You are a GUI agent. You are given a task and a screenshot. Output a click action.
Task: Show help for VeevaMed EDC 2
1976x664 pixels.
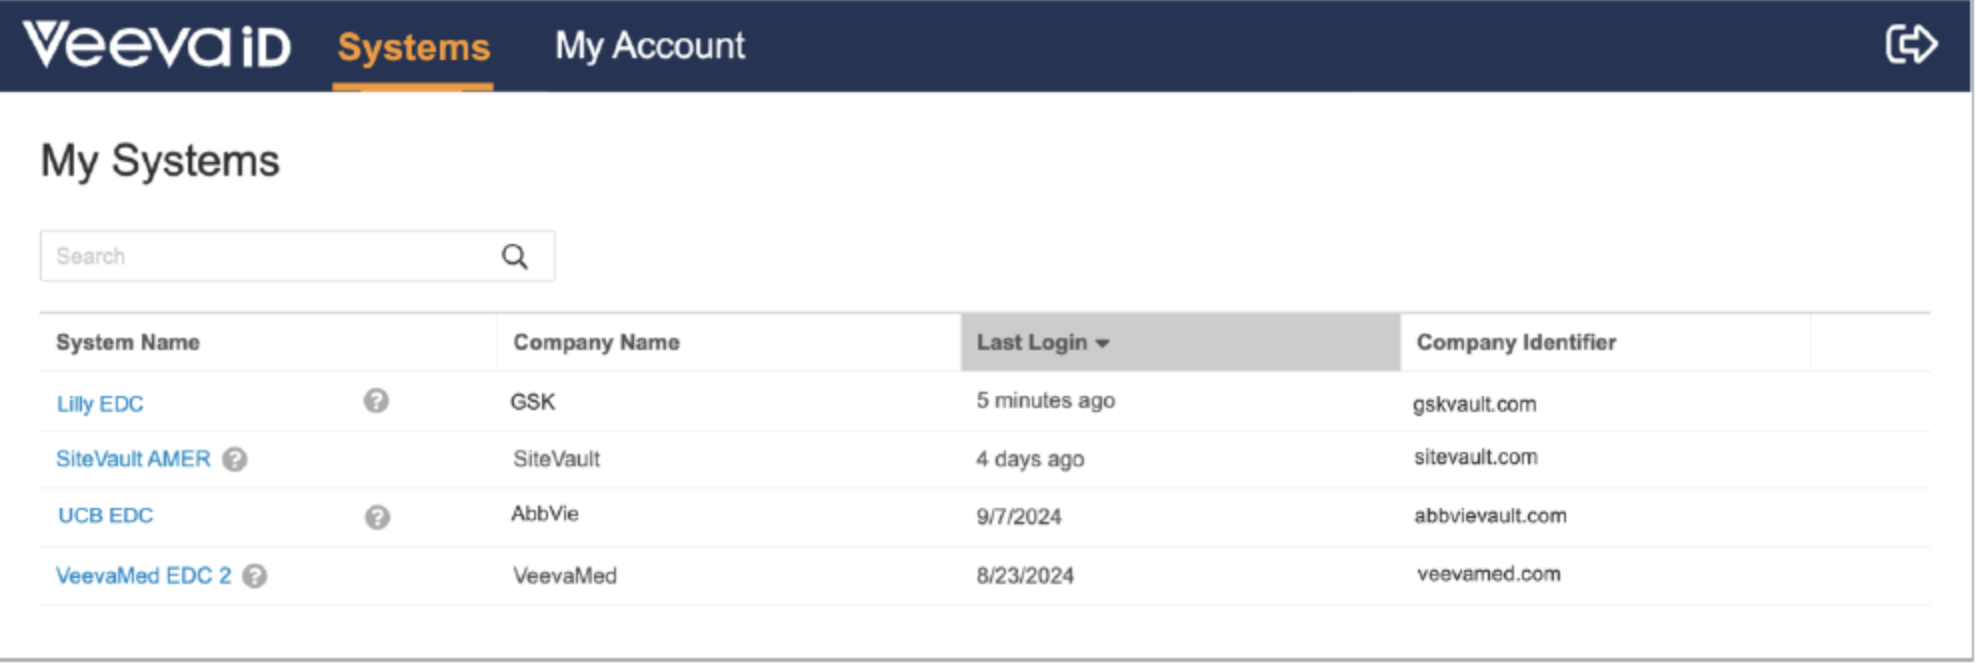(255, 576)
